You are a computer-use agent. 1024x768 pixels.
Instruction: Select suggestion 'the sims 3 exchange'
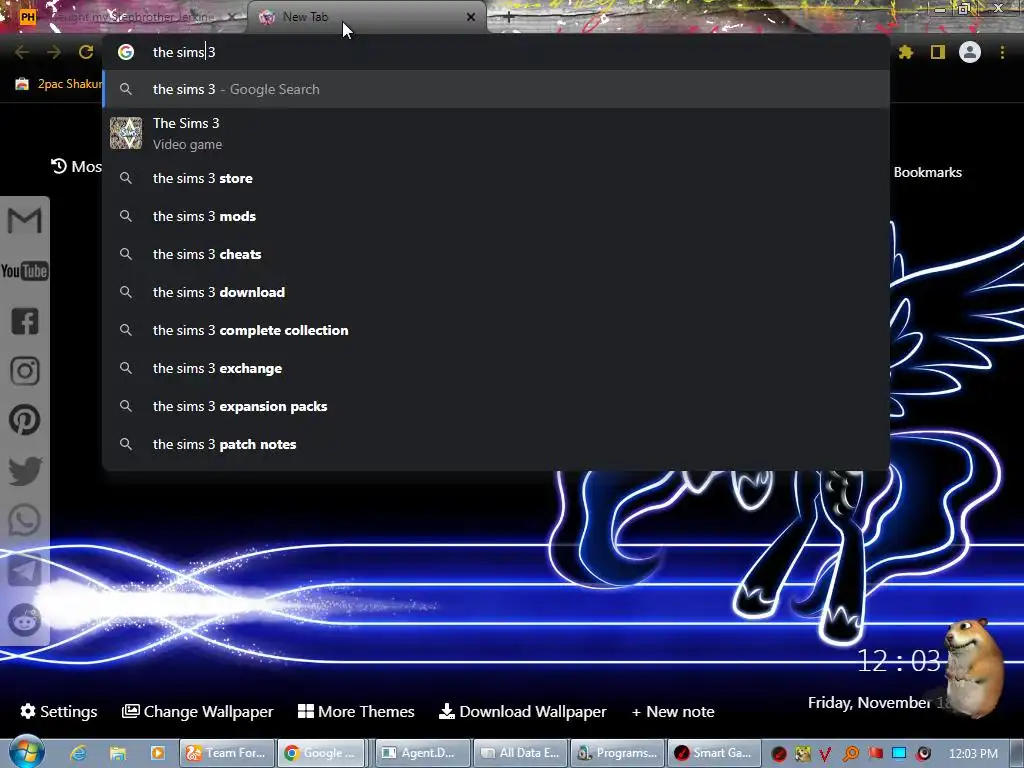click(496, 368)
